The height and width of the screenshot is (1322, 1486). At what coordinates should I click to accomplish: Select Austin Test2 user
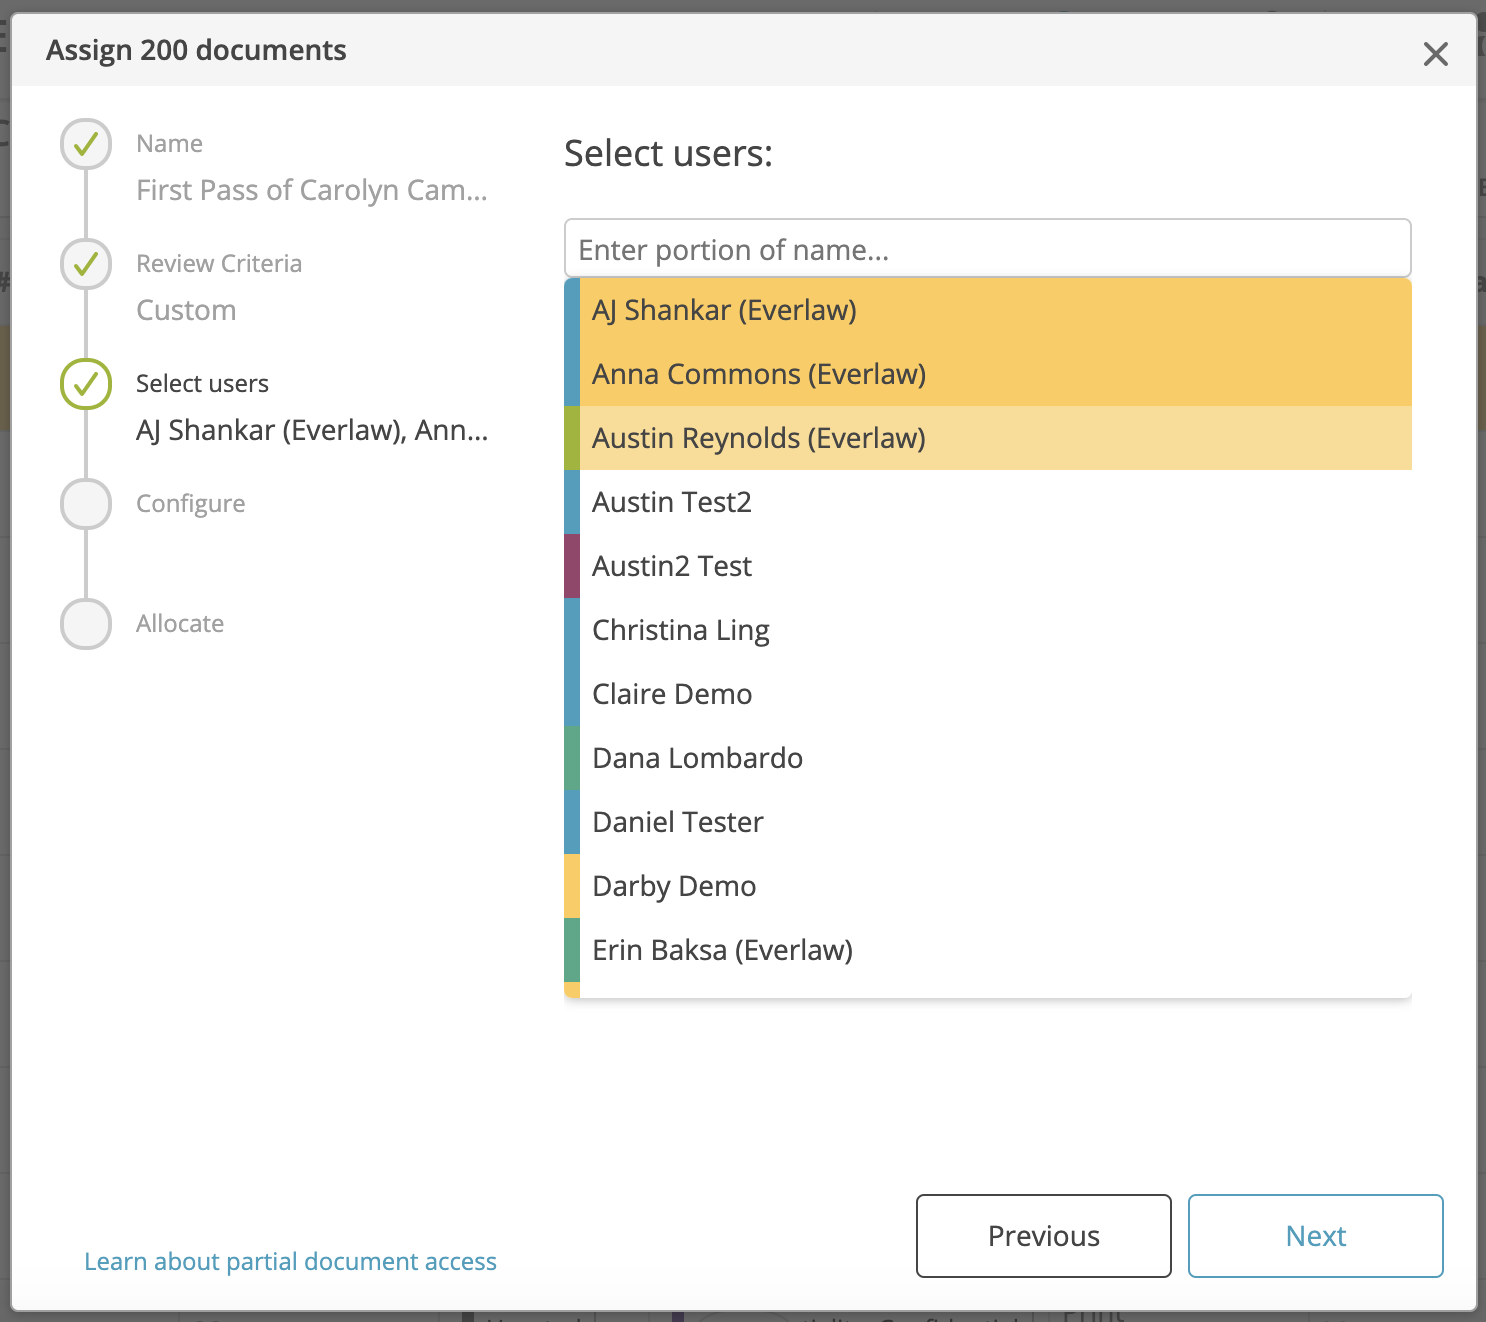(x=988, y=502)
